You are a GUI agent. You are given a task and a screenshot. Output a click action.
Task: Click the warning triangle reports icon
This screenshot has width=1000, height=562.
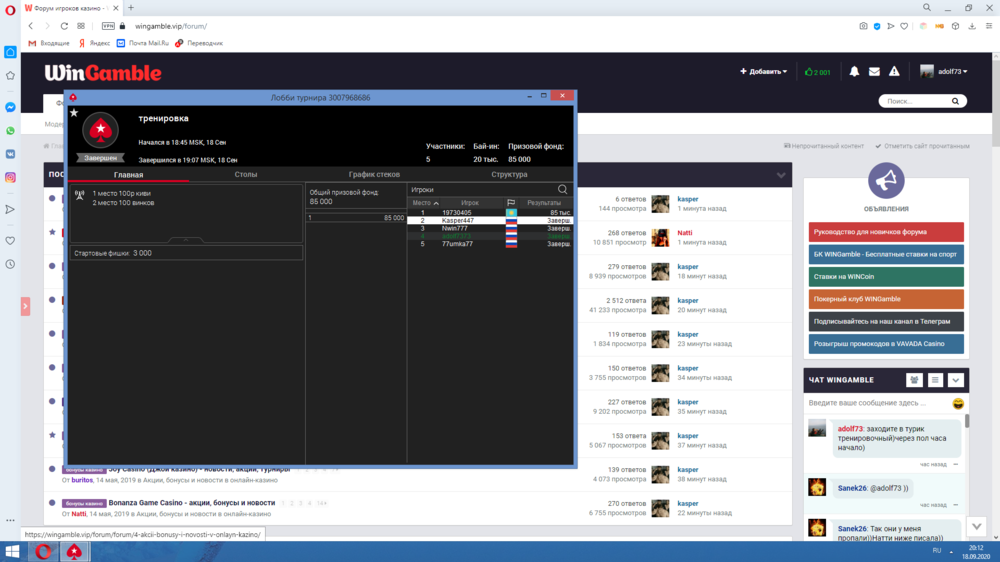pos(894,72)
